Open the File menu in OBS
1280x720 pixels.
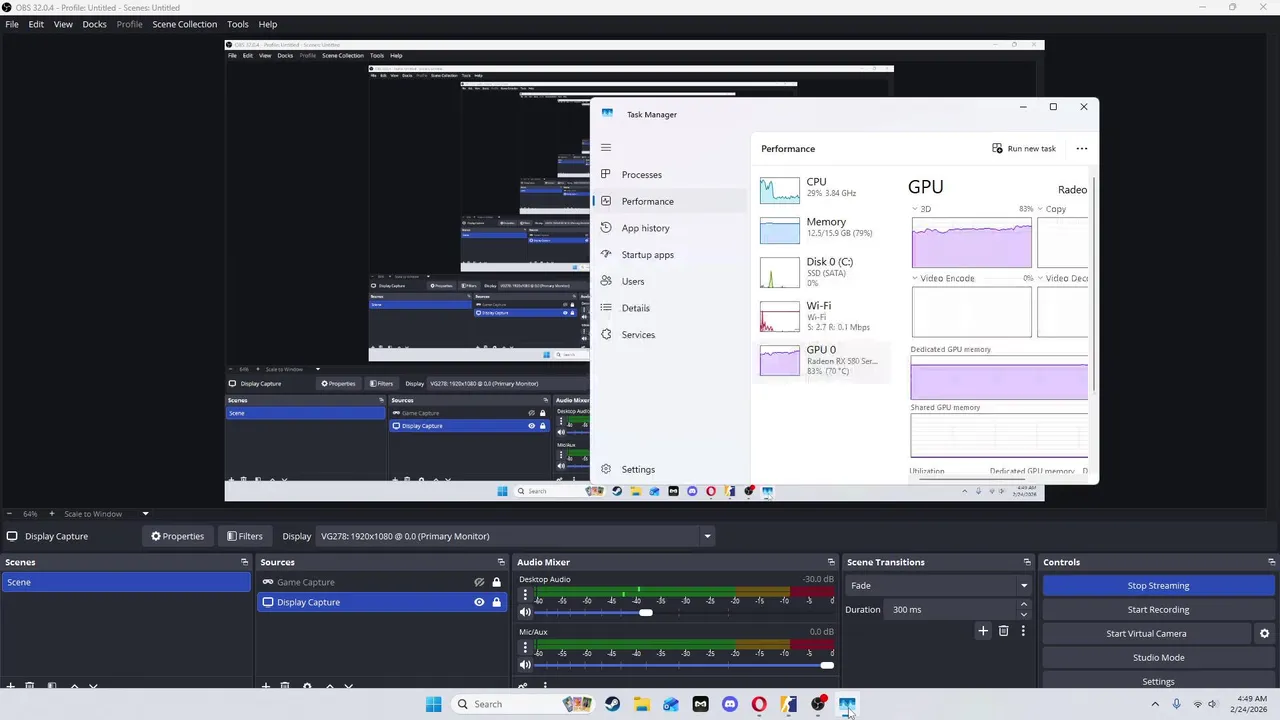(x=12, y=24)
